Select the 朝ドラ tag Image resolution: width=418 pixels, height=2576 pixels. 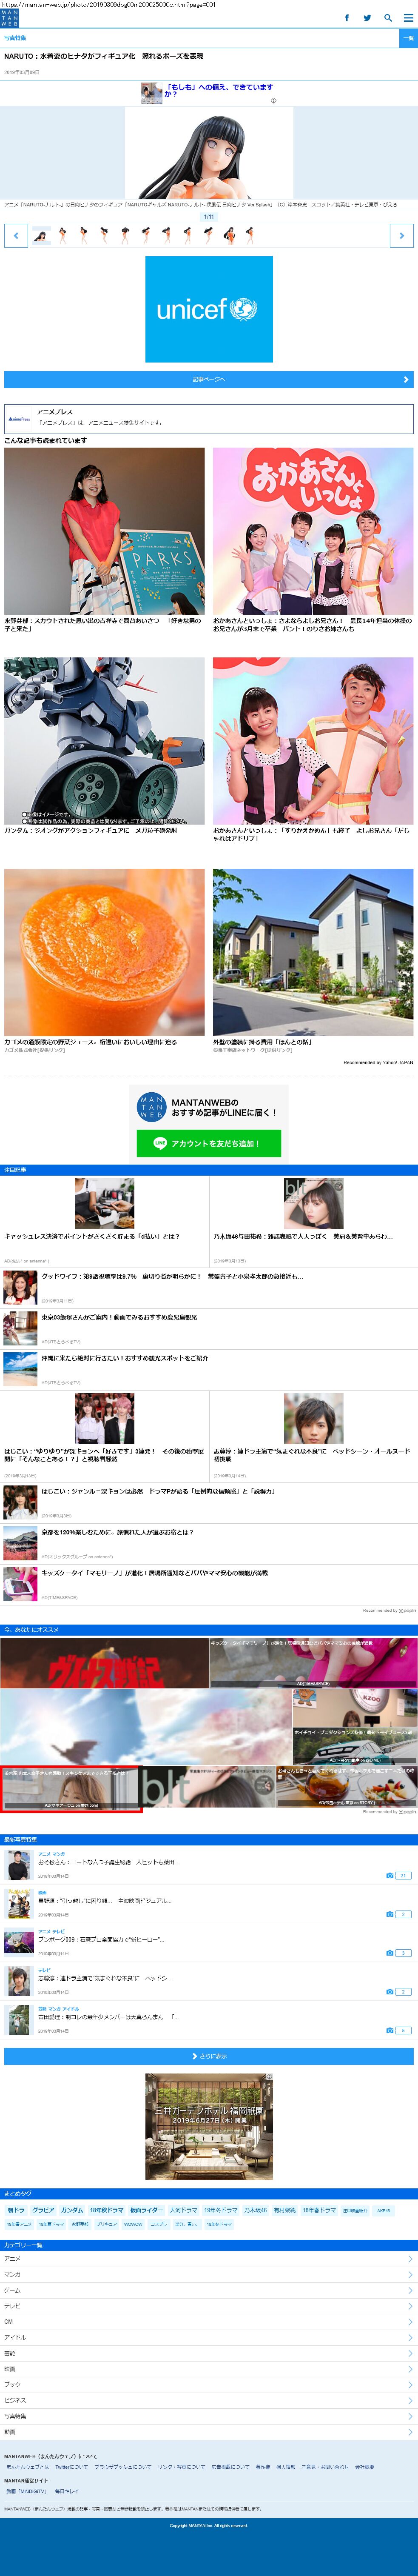click(16, 2210)
